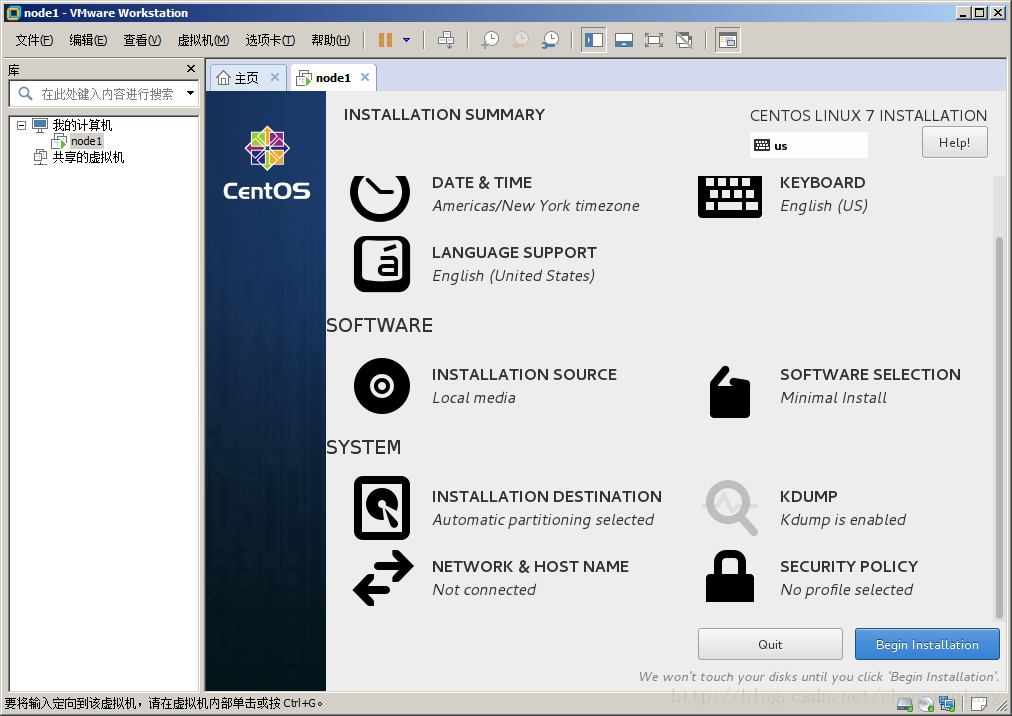The width and height of the screenshot is (1012, 716).
Task: Select node1 in the library tree
Action: point(86,141)
